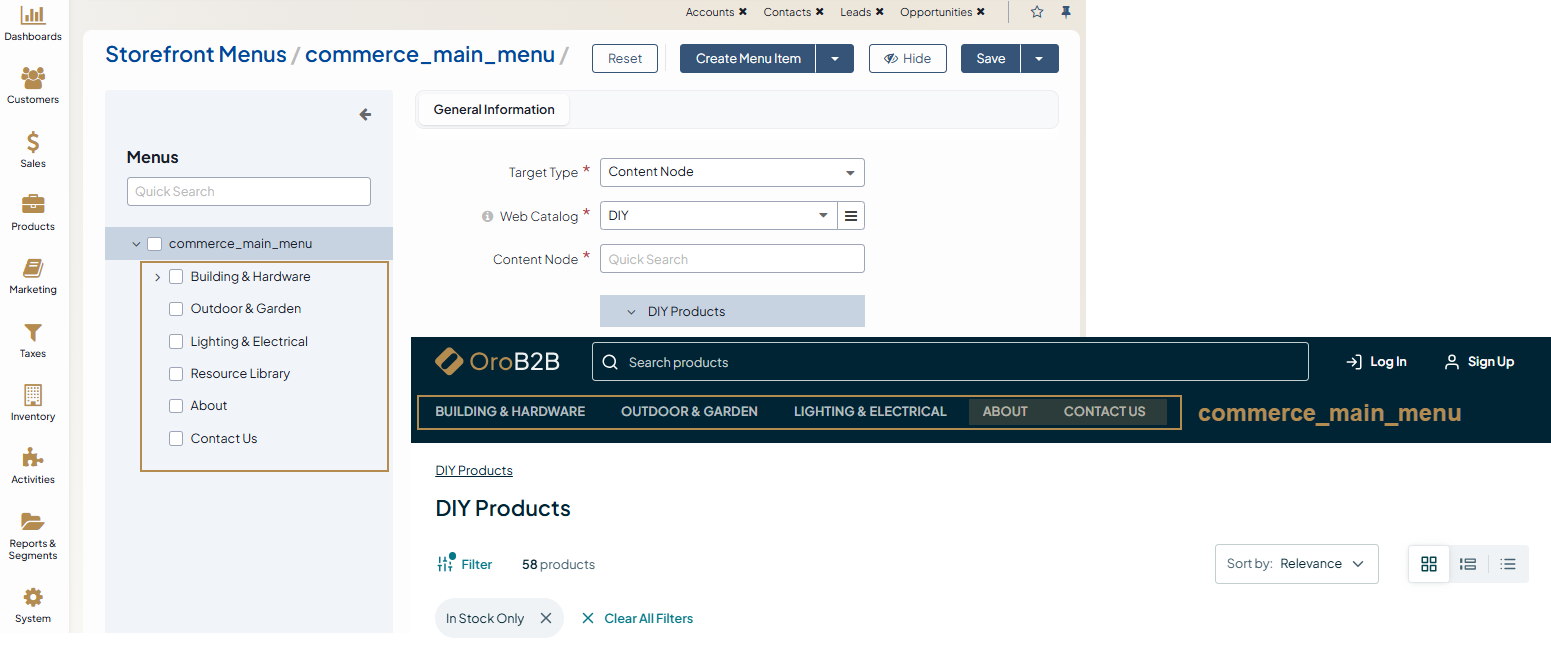The height and width of the screenshot is (654, 1551).
Task: Open Dashboards in the sidebar
Action: pos(33,23)
